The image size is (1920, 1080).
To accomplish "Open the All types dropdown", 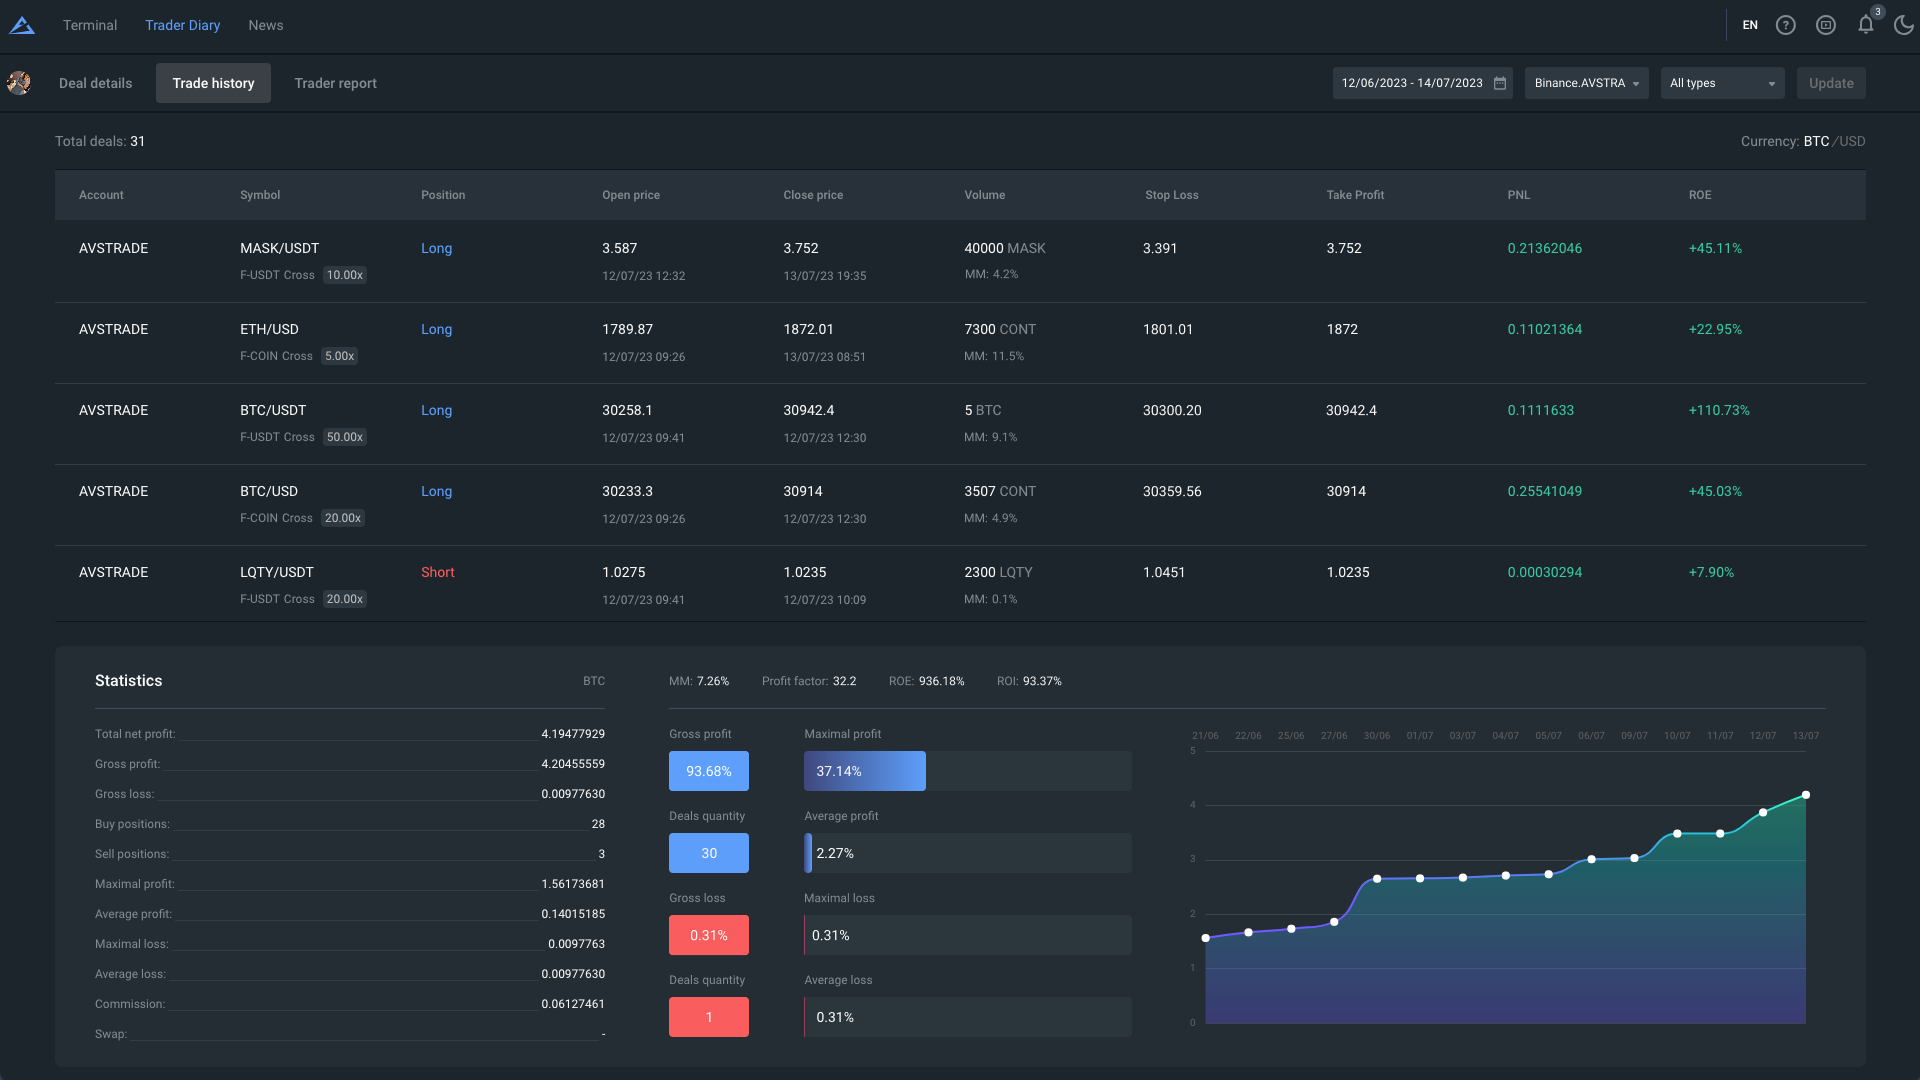I will pyautogui.click(x=1722, y=84).
